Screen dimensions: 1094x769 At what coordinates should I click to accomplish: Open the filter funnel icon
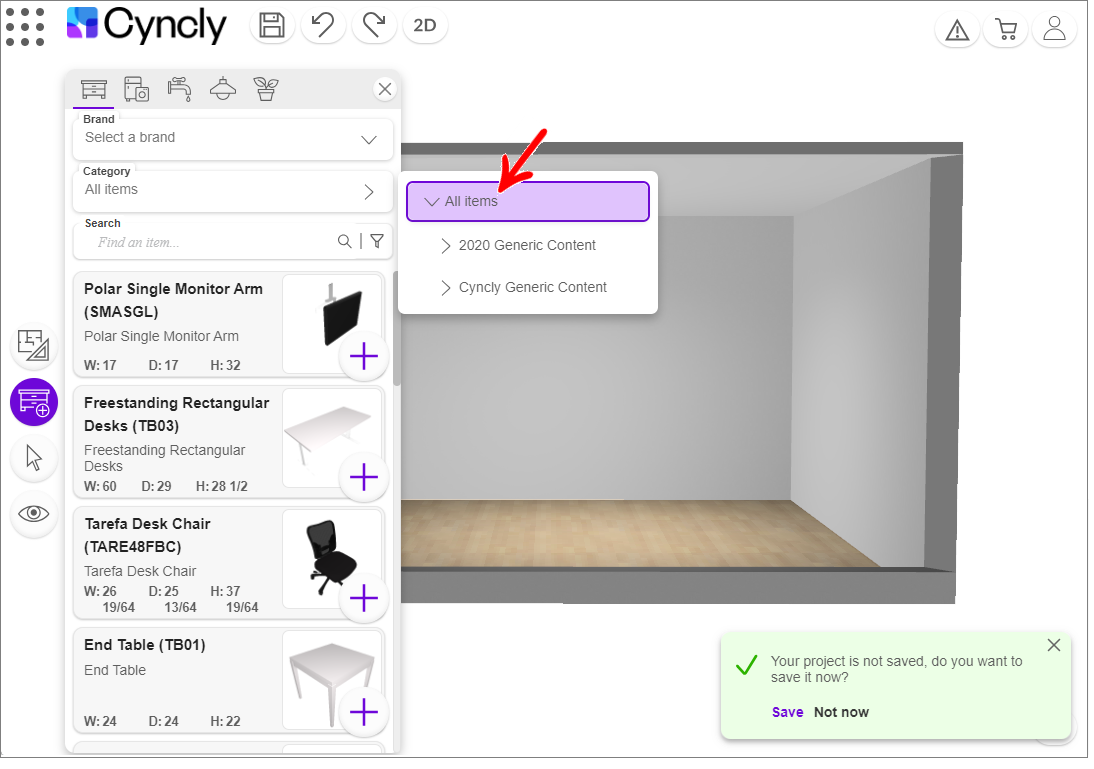[x=377, y=241]
